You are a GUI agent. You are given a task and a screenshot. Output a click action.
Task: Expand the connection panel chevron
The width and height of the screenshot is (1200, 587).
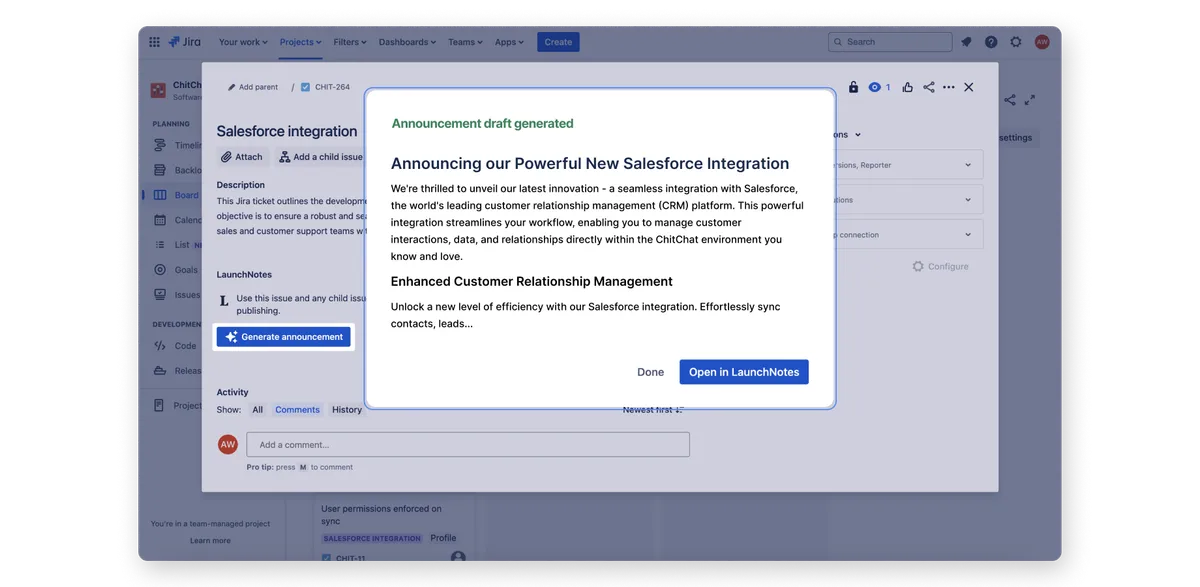tap(968, 235)
